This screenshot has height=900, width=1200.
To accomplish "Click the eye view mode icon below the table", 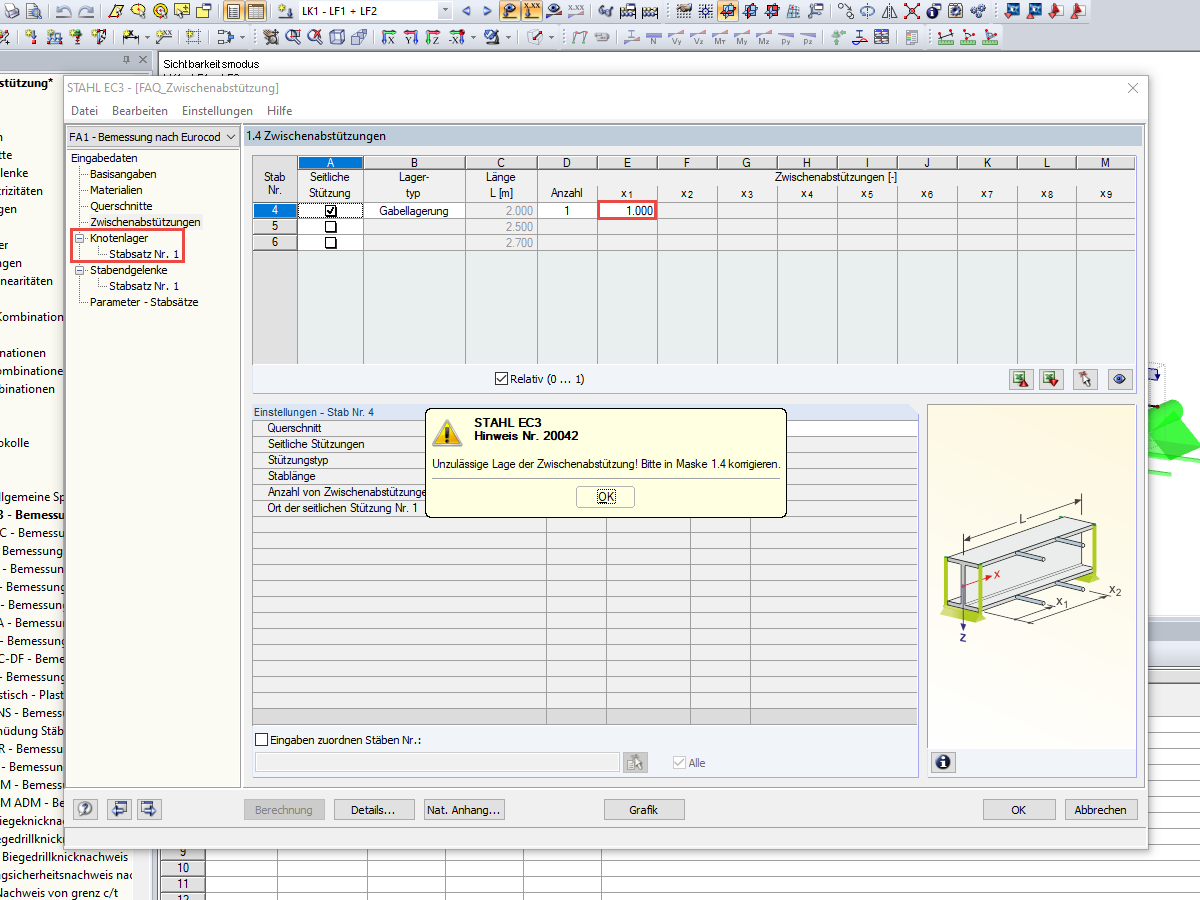I will (1120, 379).
